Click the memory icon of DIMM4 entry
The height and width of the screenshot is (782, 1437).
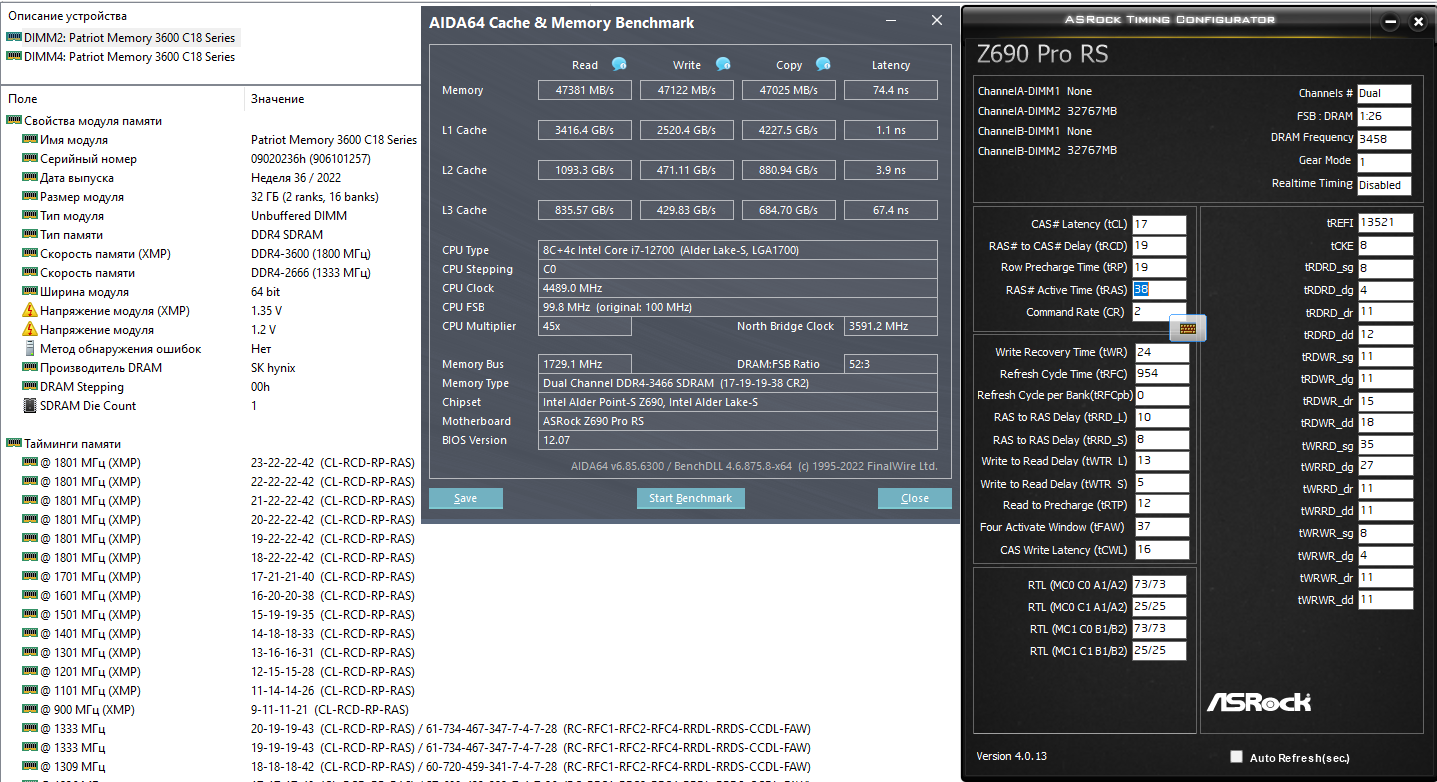pos(14,57)
